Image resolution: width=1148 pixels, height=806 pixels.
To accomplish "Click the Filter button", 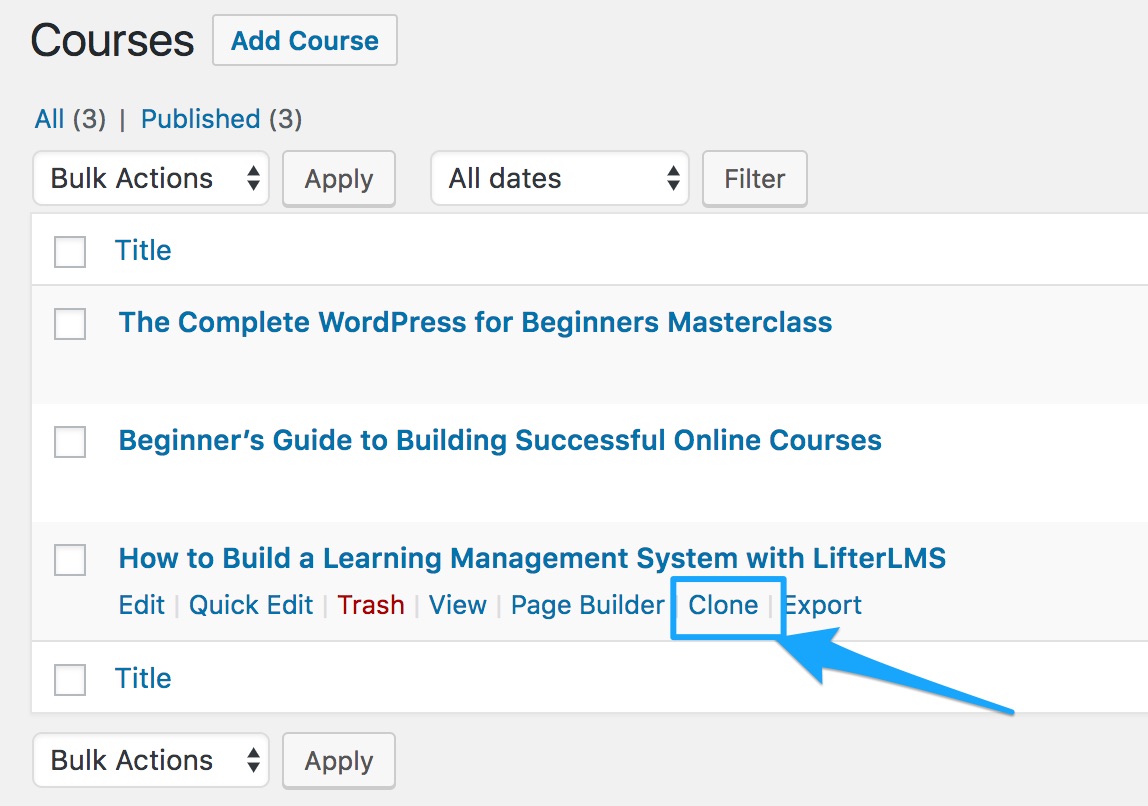I will coord(754,178).
